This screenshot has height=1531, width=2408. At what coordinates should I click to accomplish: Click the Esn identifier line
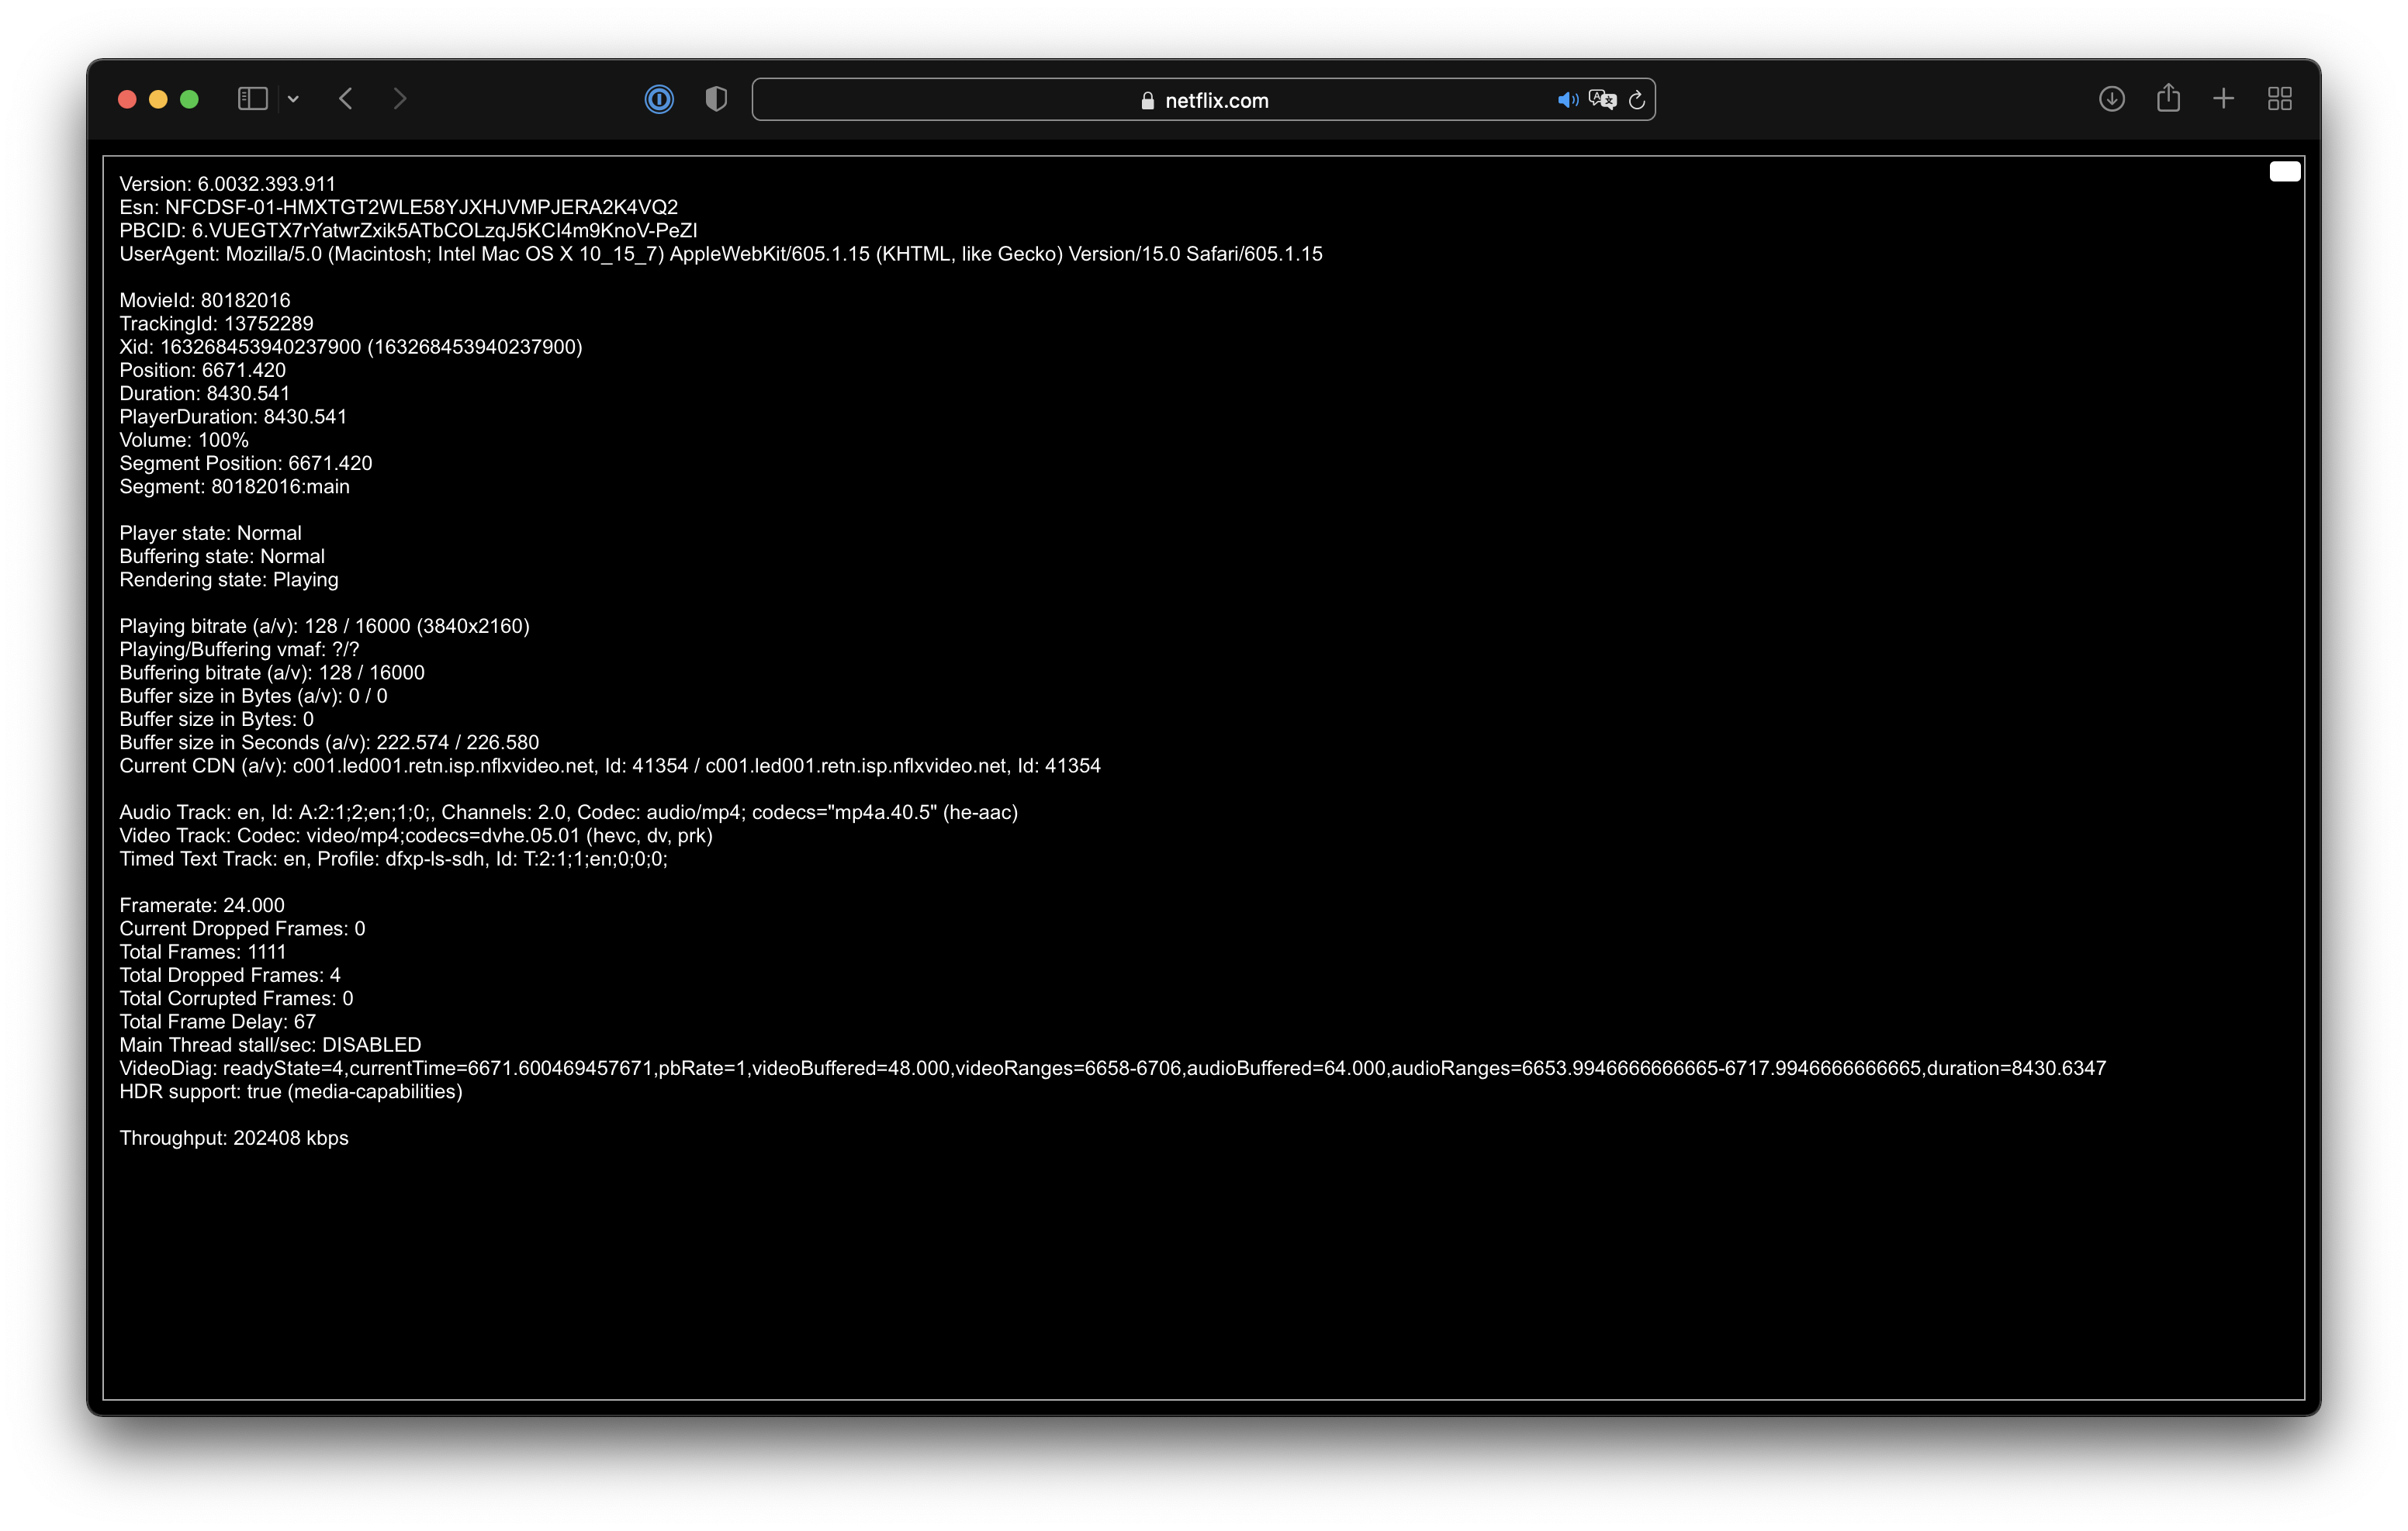coord(398,207)
